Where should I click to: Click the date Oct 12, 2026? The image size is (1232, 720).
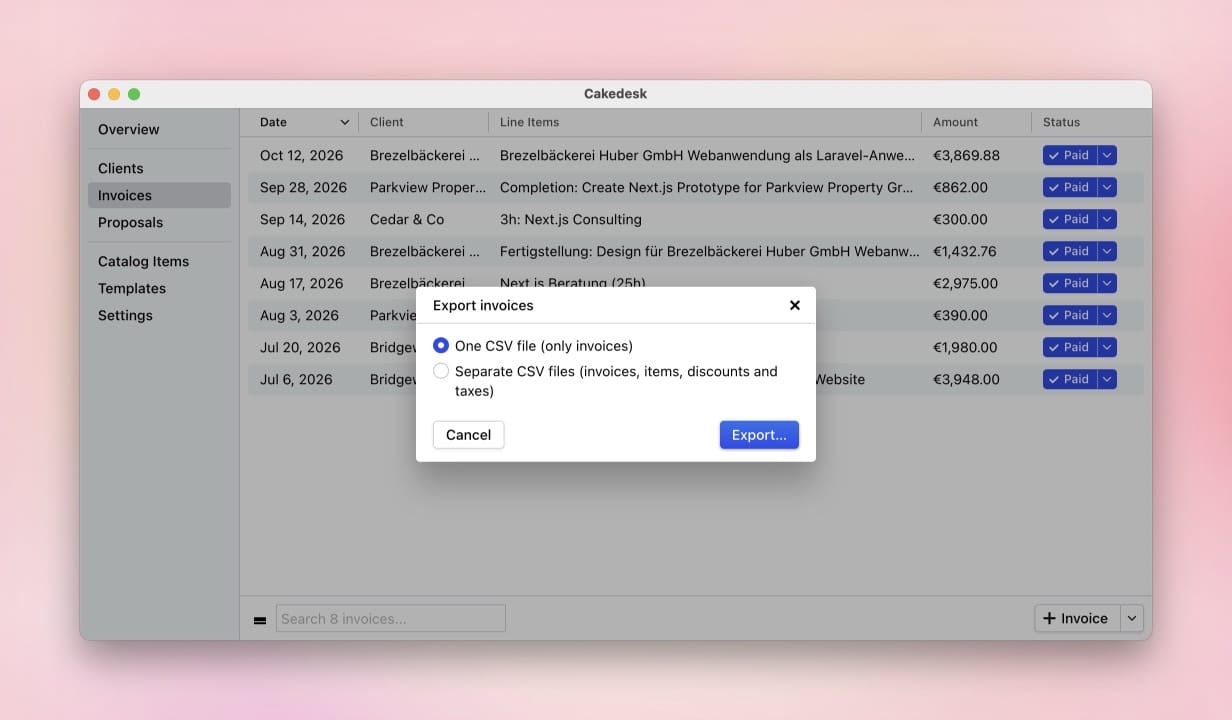click(301, 155)
